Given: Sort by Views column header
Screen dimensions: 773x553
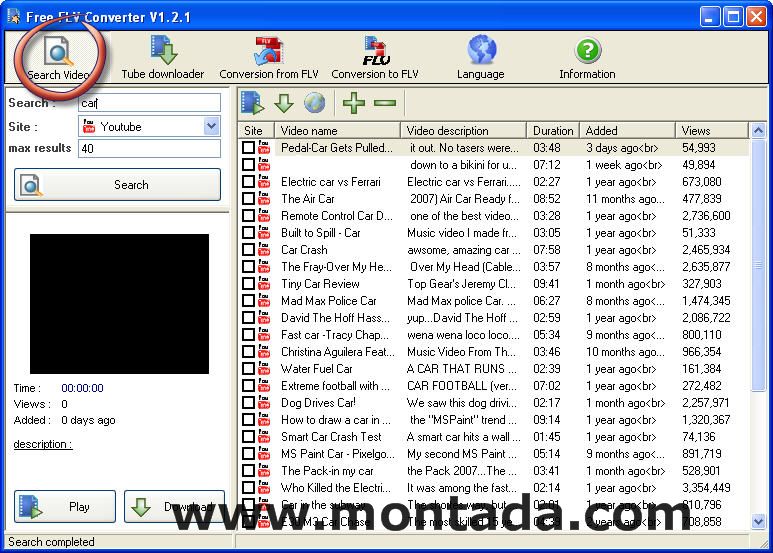Looking at the screenshot, I should tap(712, 131).
